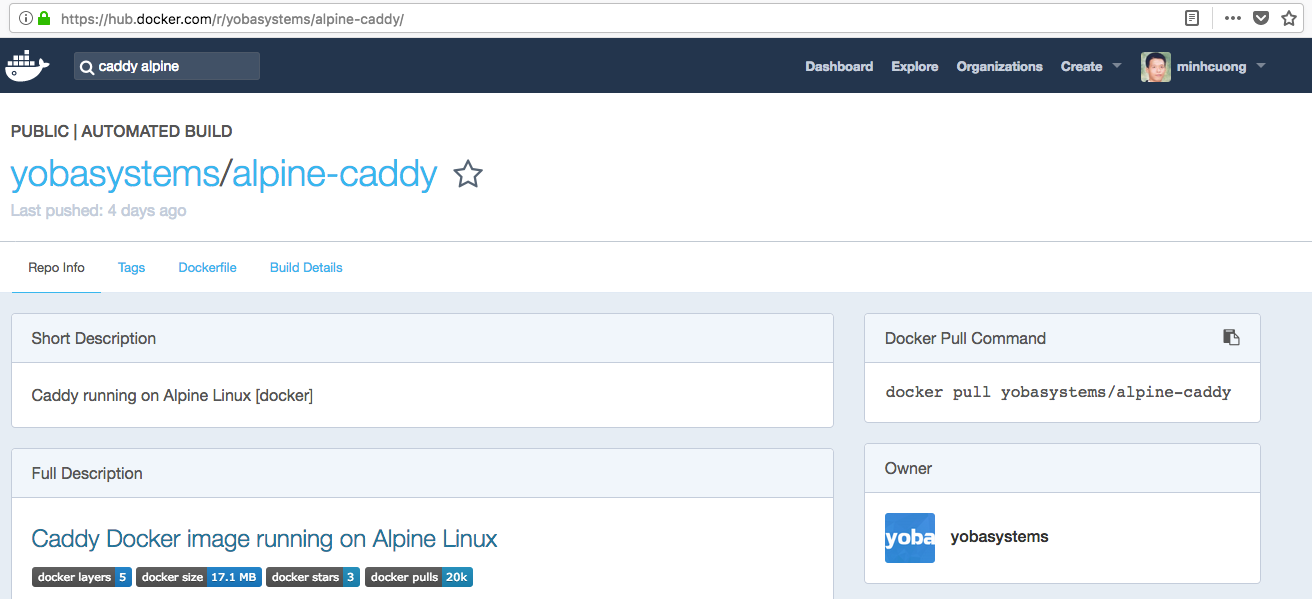Click the Pocket save icon

pos(1261,18)
